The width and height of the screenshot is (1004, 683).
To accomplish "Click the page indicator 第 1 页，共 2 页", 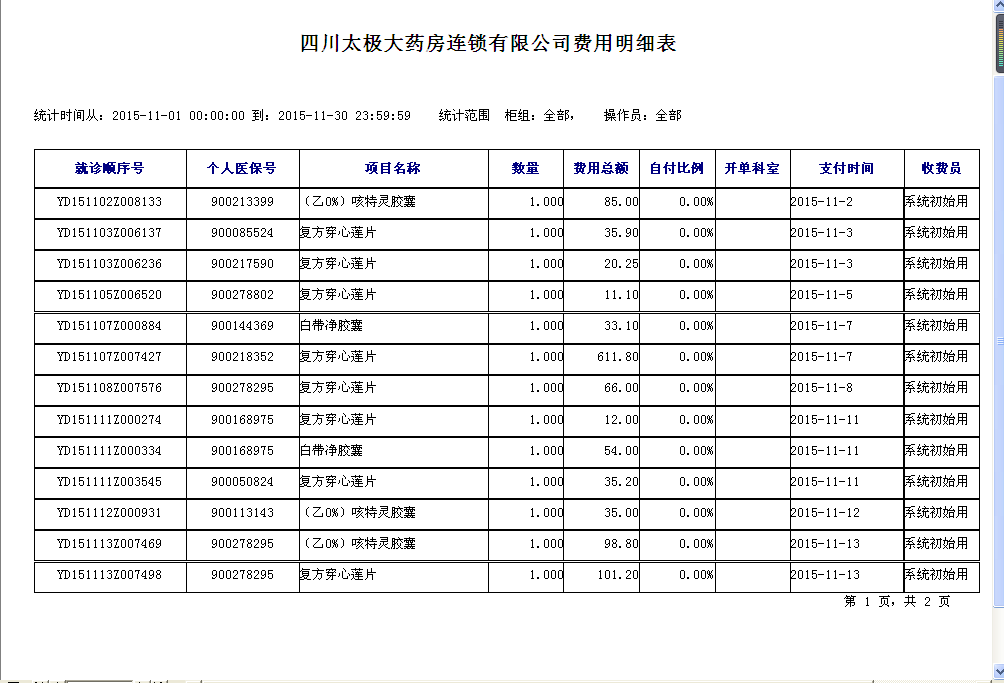I will pyautogui.click(x=896, y=602).
